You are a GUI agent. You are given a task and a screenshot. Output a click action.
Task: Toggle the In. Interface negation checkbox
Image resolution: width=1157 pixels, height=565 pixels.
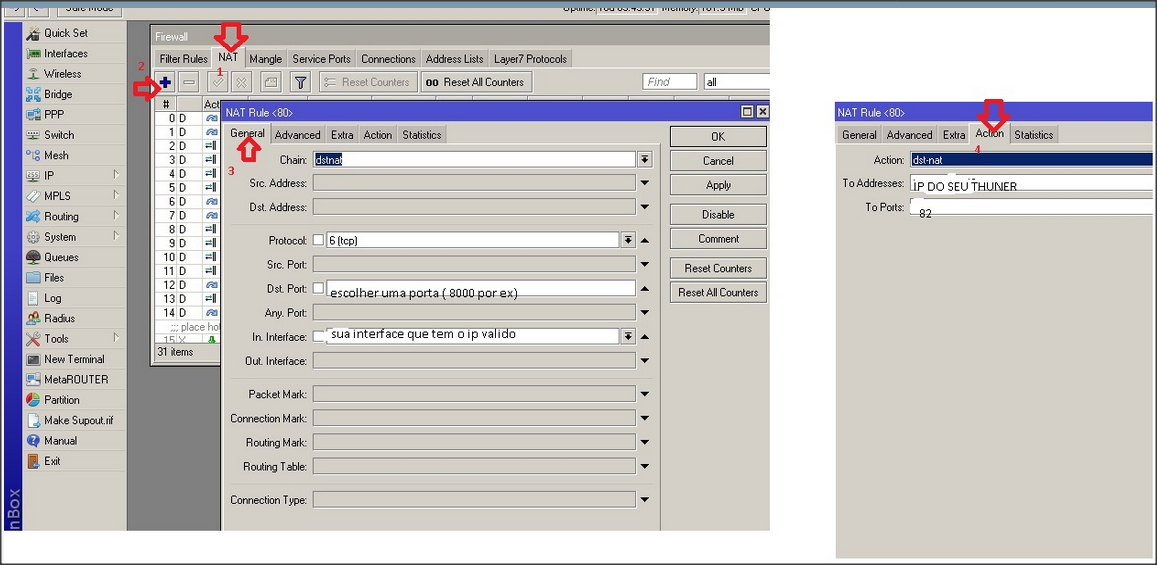[318, 336]
